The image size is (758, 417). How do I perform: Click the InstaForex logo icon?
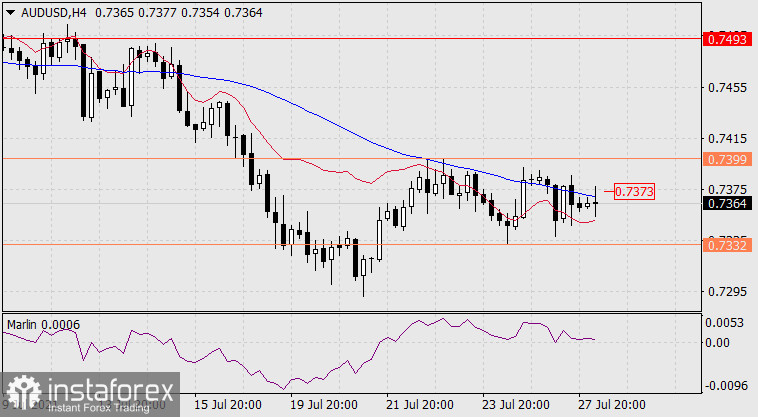pyautogui.click(x=22, y=393)
